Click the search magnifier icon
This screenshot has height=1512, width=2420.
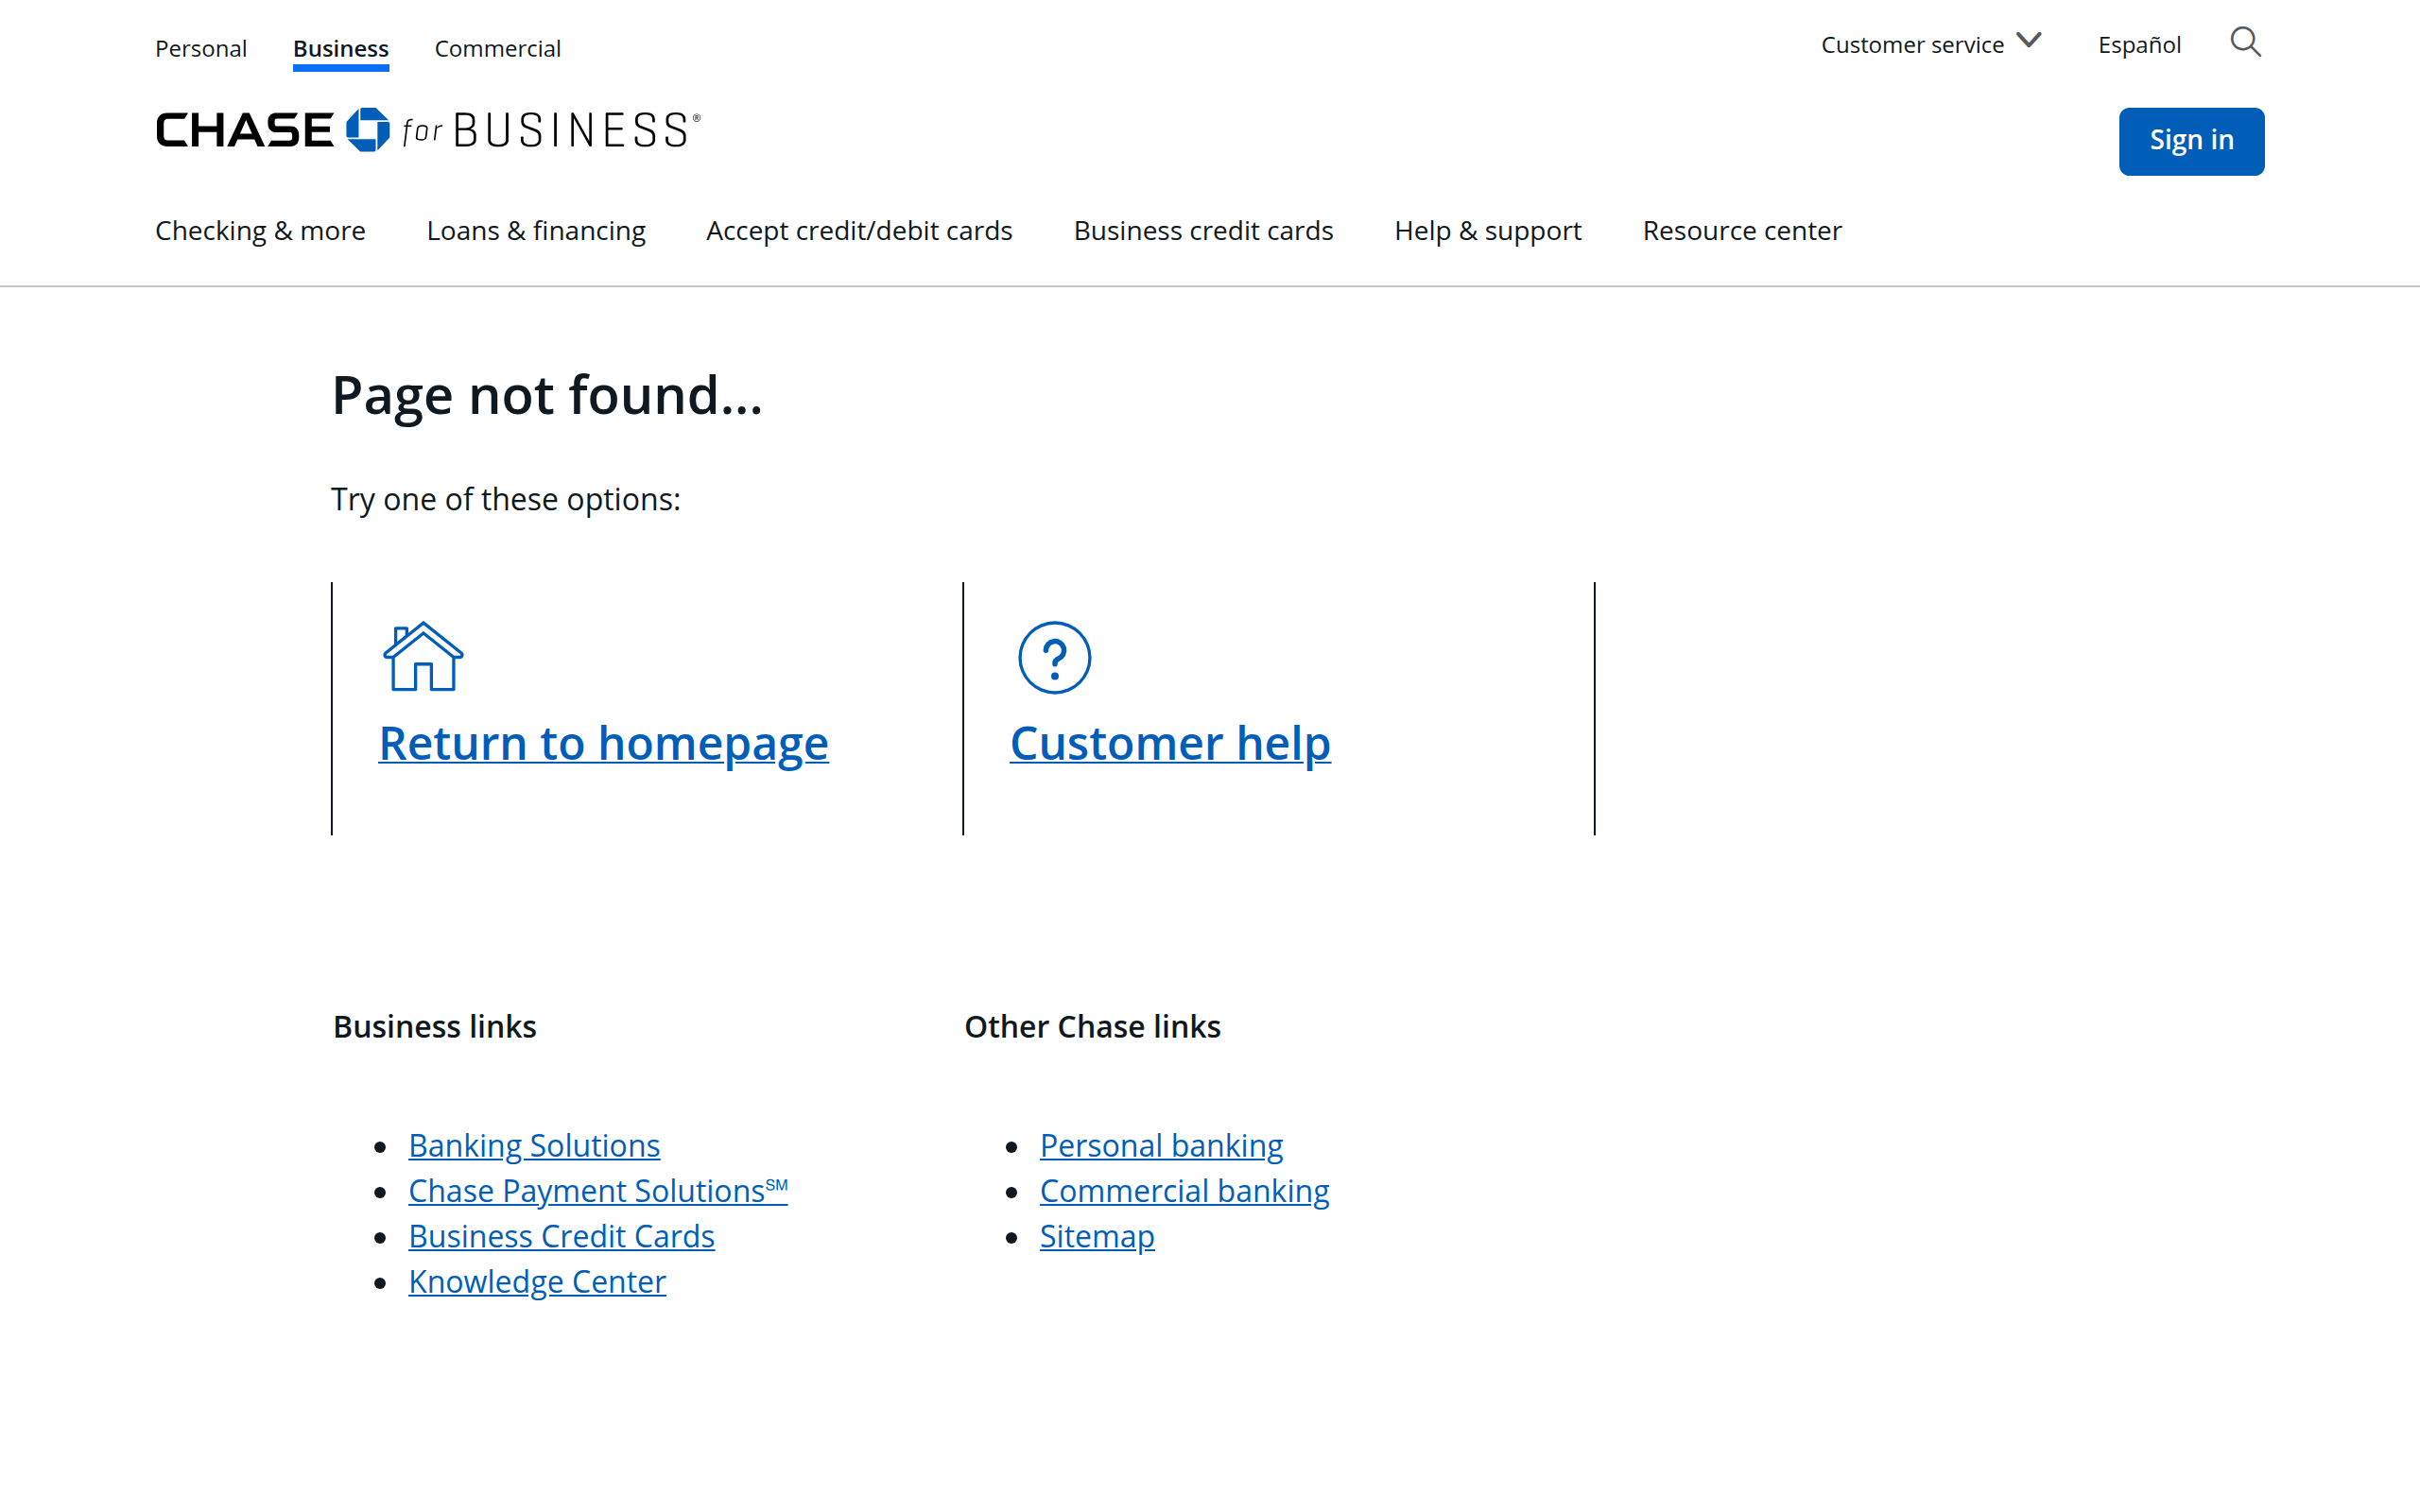pos(2245,43)
